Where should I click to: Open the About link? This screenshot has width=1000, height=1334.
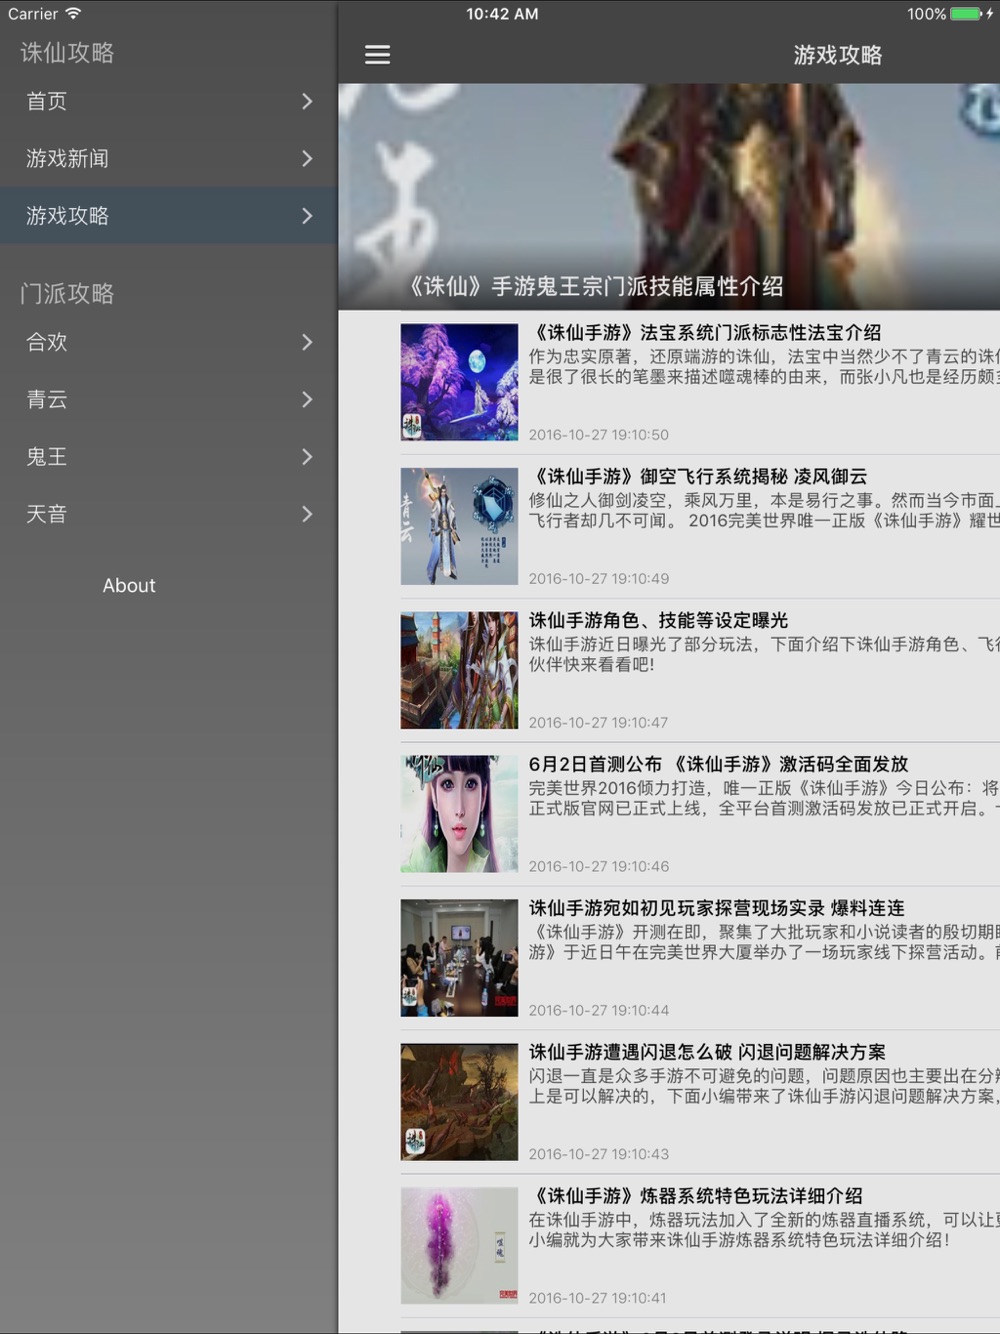129,586
